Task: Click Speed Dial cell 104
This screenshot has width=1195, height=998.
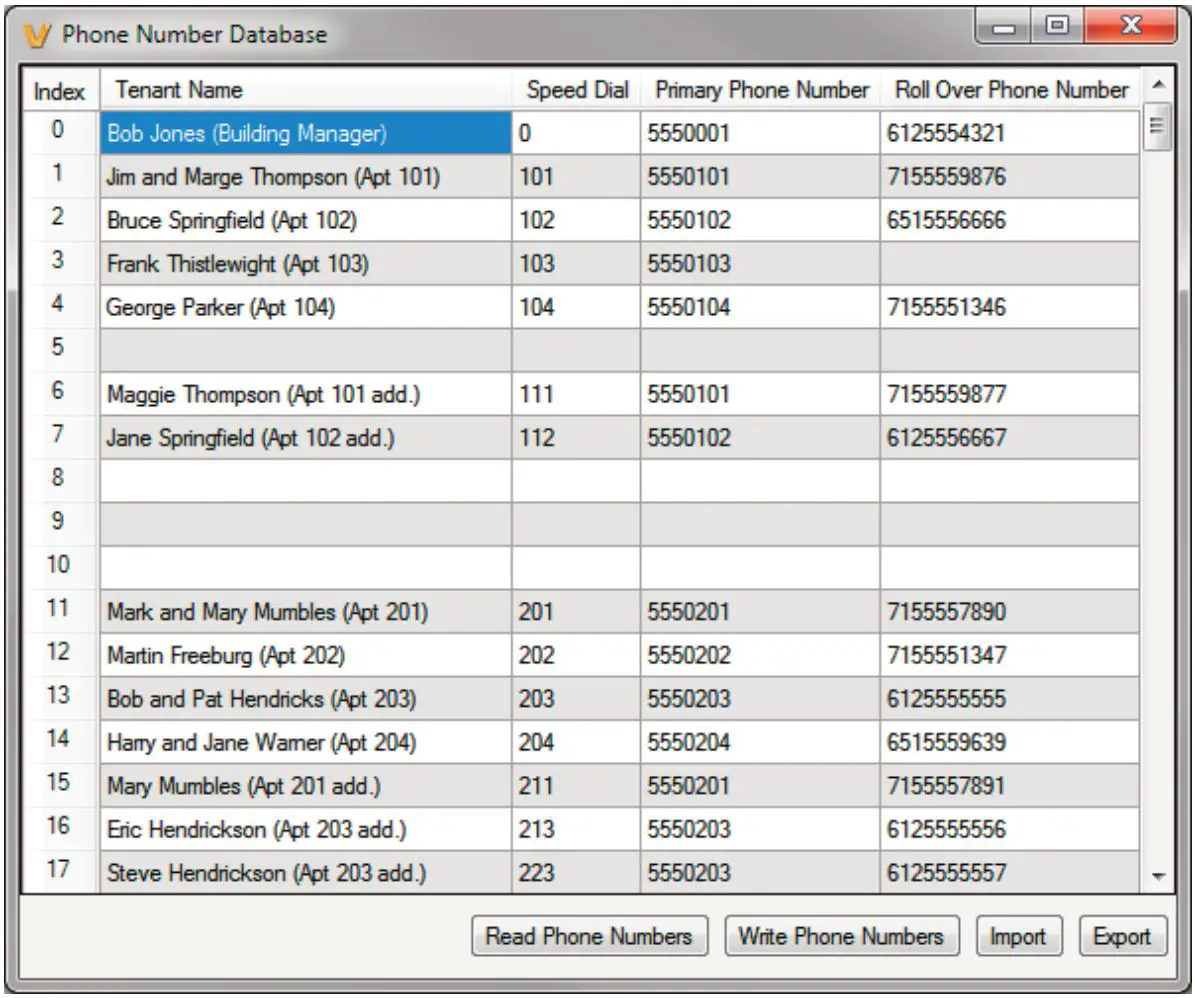Action: tap(576, 307)
